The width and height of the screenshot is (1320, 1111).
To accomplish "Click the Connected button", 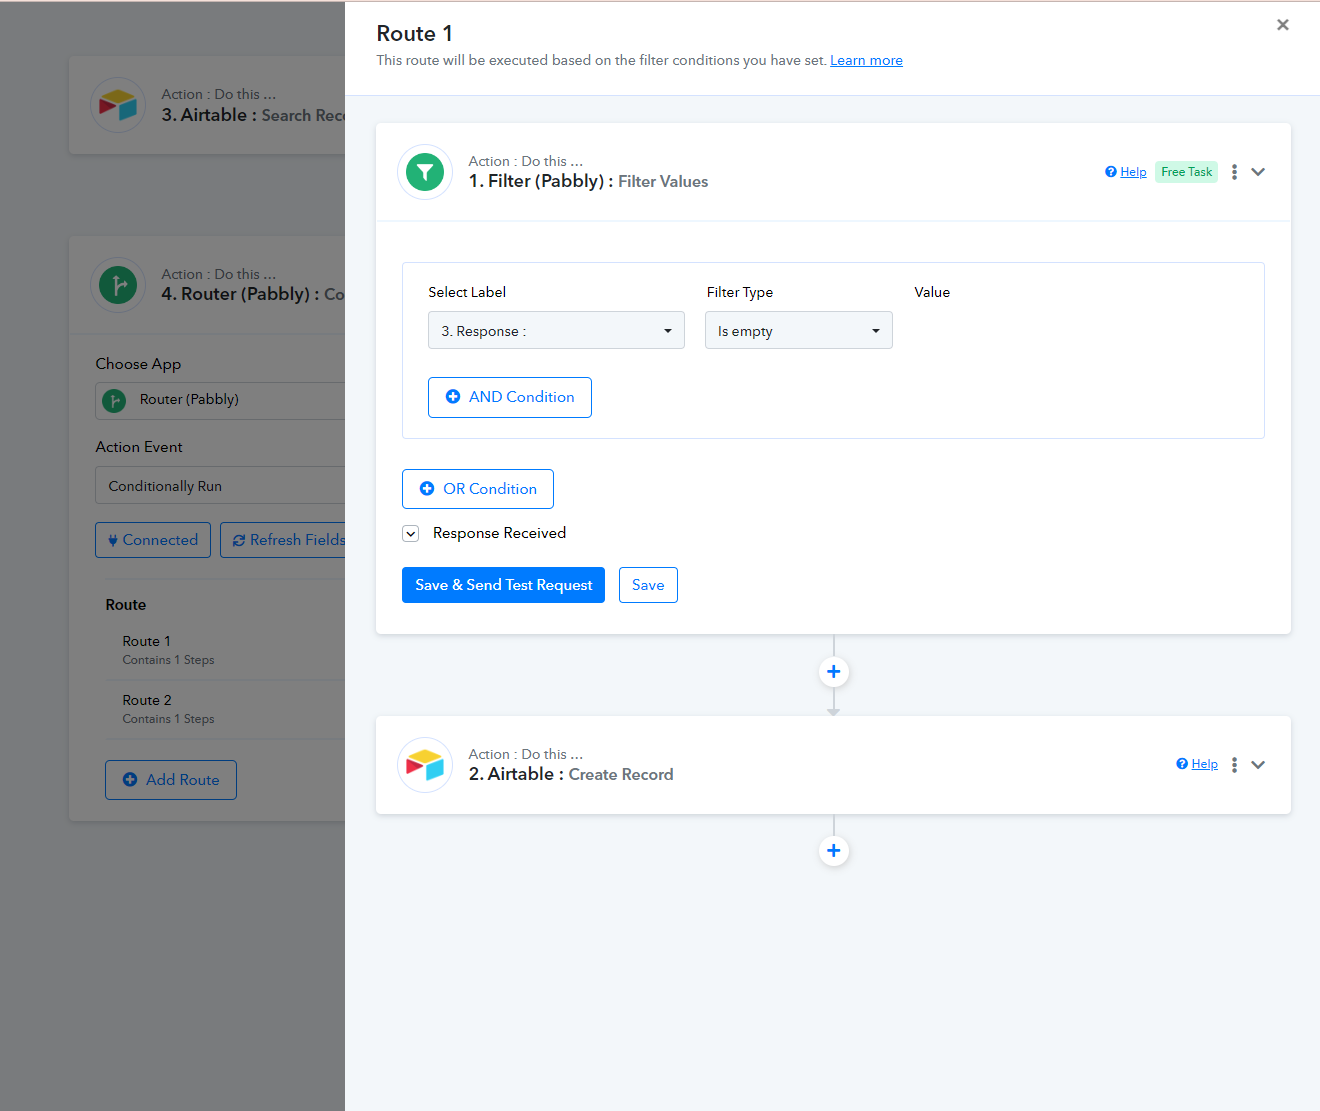I will click(x=153, y=540).
